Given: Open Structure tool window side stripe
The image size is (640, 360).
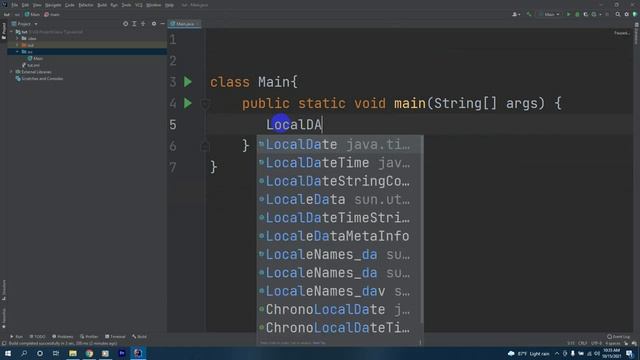Looking at the screenshot, I should pos(4,290).
